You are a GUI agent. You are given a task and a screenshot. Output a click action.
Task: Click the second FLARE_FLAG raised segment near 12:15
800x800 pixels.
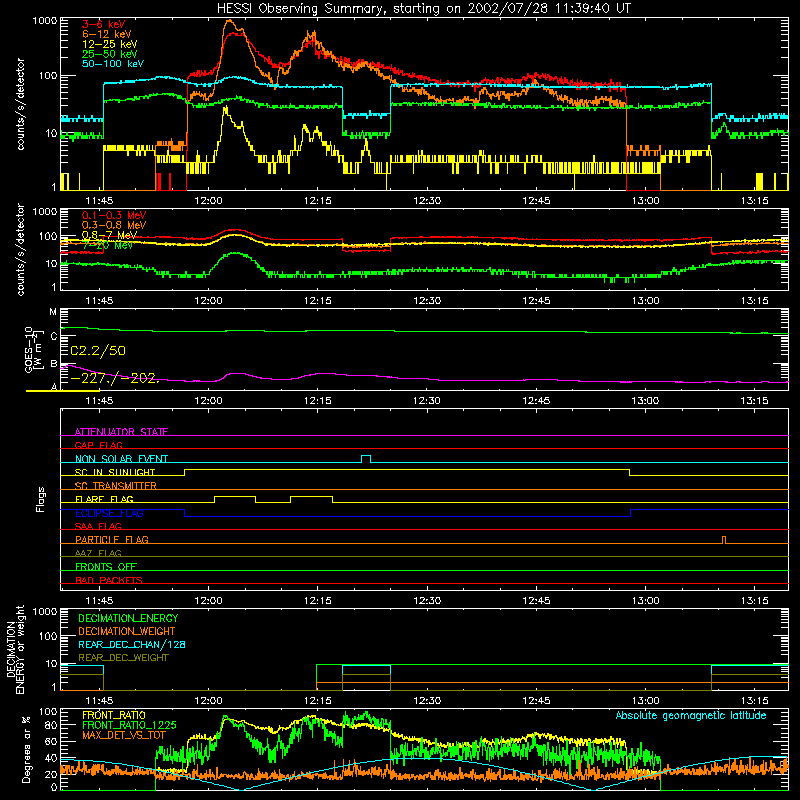click(311, 497)
